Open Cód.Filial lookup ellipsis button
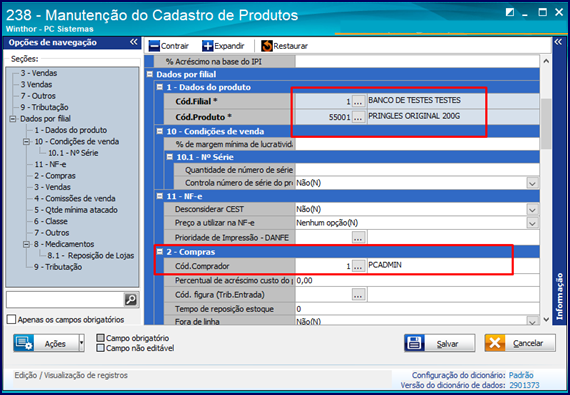Image resolution: width=570 pixels, height=395 pixels. (x=358, y=101)
